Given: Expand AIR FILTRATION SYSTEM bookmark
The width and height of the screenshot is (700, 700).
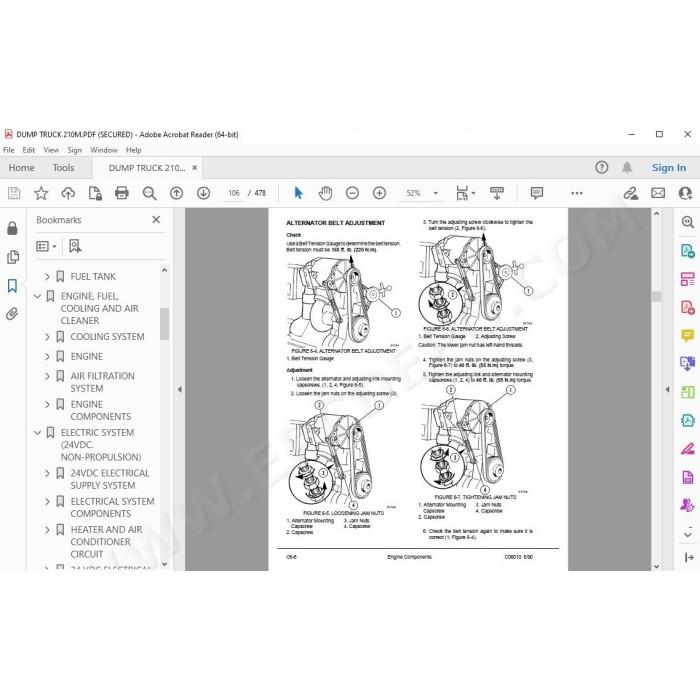Looking at the screenshot, I should click(x=47, y=376).
